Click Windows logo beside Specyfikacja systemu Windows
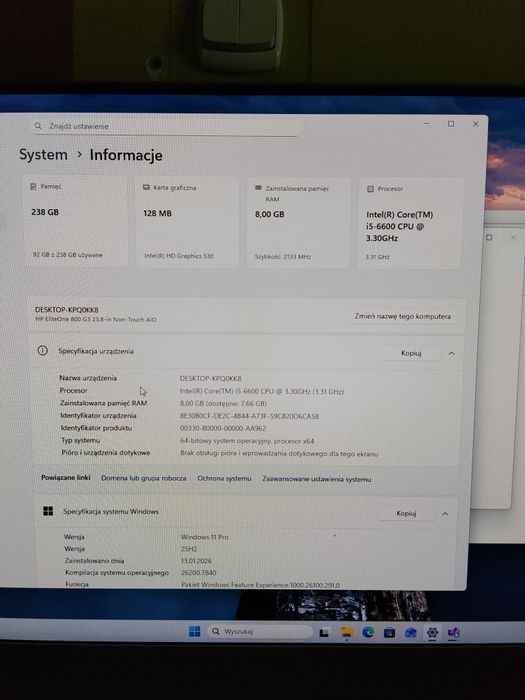 coord(48,511)
